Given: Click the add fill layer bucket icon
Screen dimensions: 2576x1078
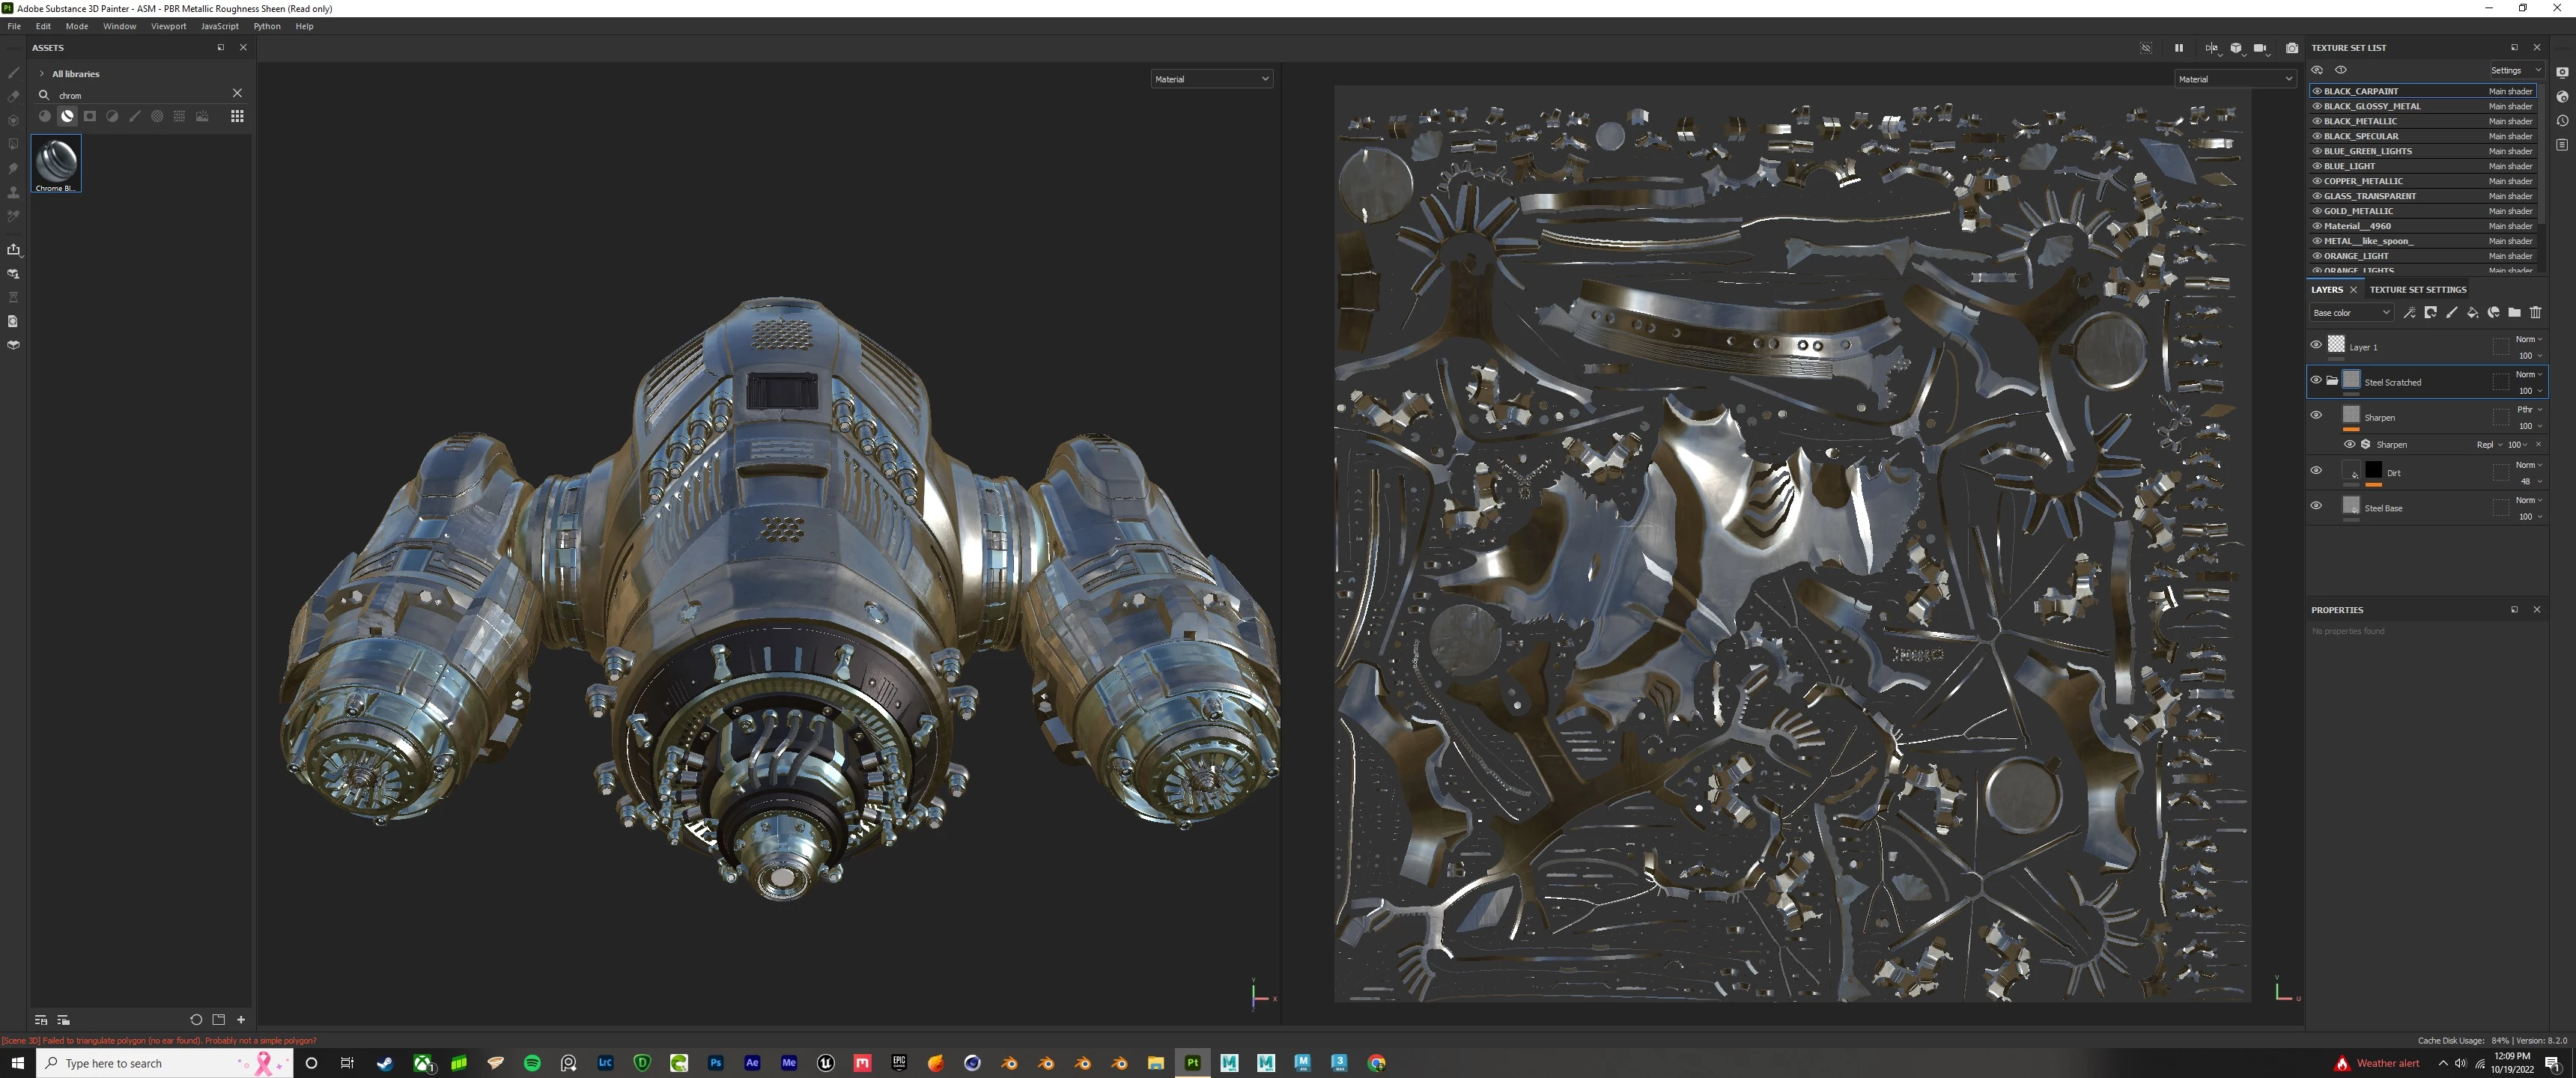Looking at the screenshot, I should click(2472, 313).
